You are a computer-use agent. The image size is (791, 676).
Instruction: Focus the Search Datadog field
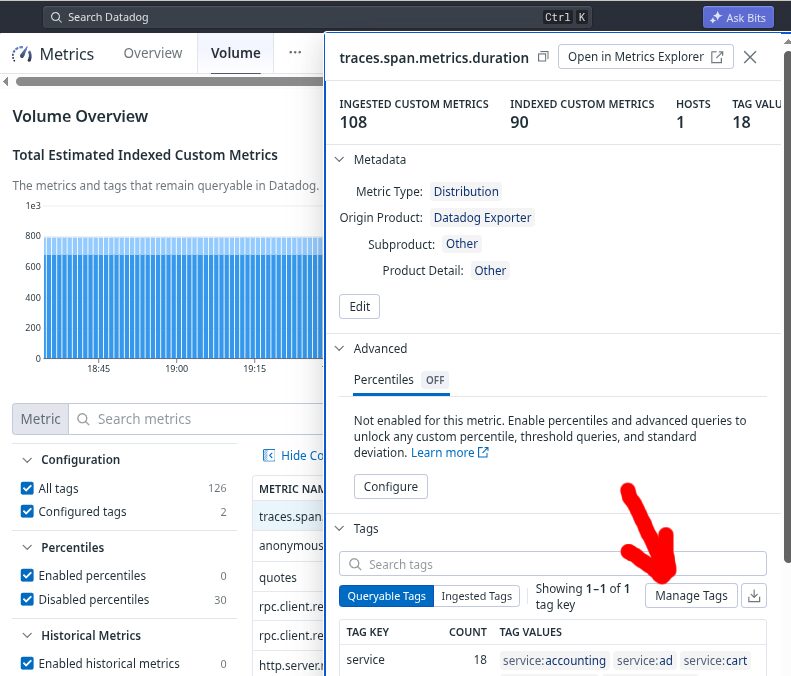tap(318, 17)
